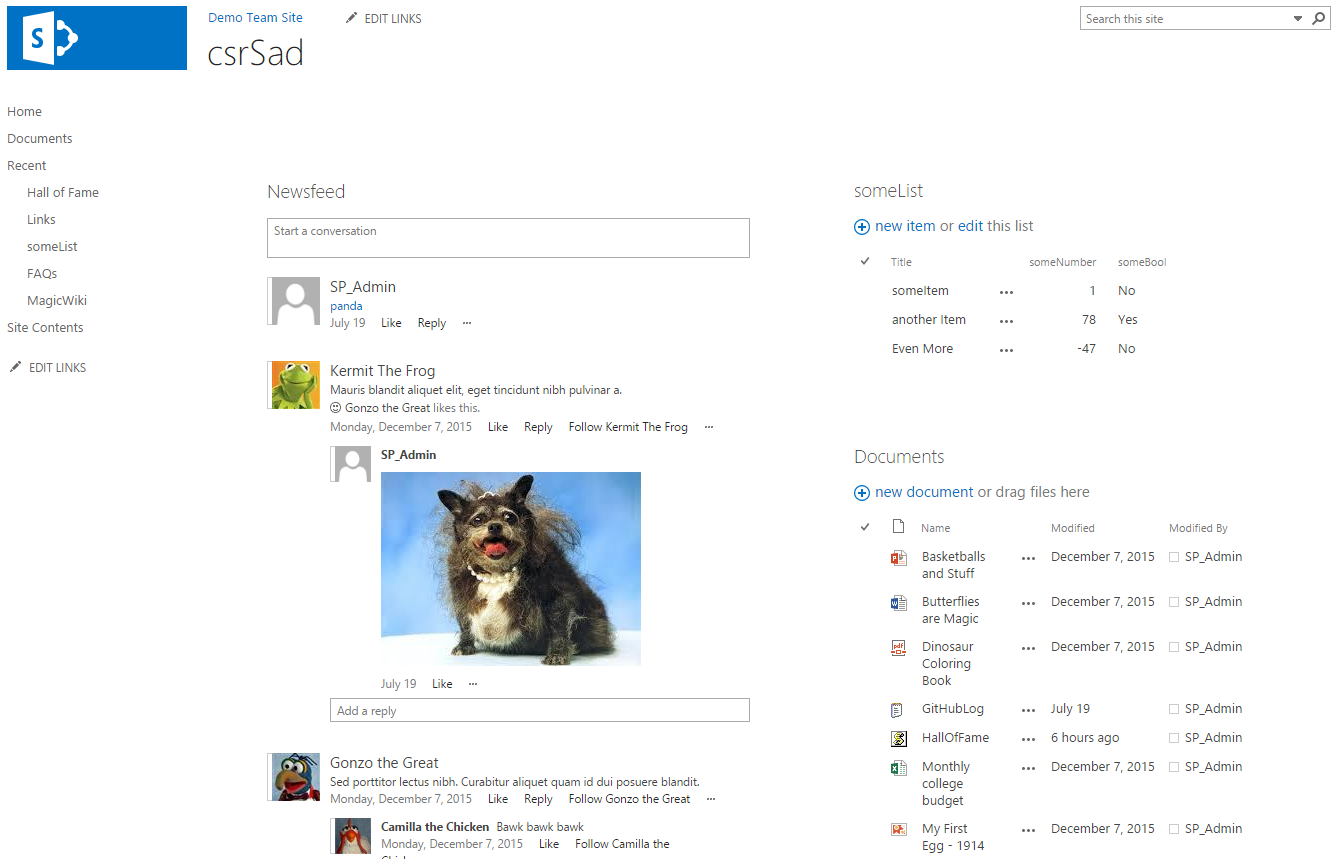Open the ellipsis menu for GitHubLog document
Screen dimensions: 1338x859
[x=1028, y=710]
